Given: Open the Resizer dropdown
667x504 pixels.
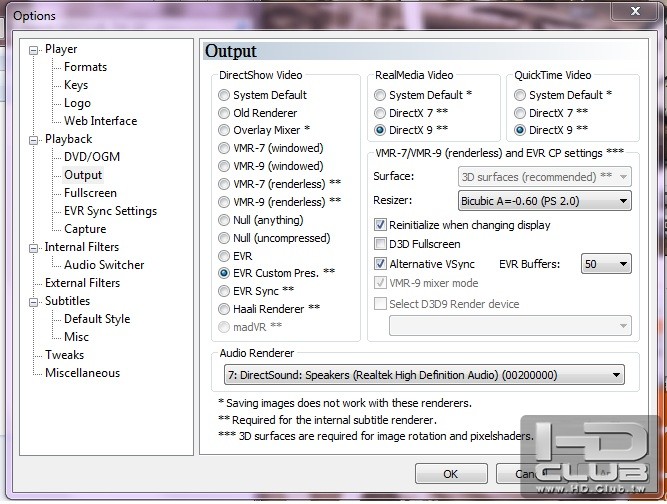Looking at the screenshot, I should point(544,201).
